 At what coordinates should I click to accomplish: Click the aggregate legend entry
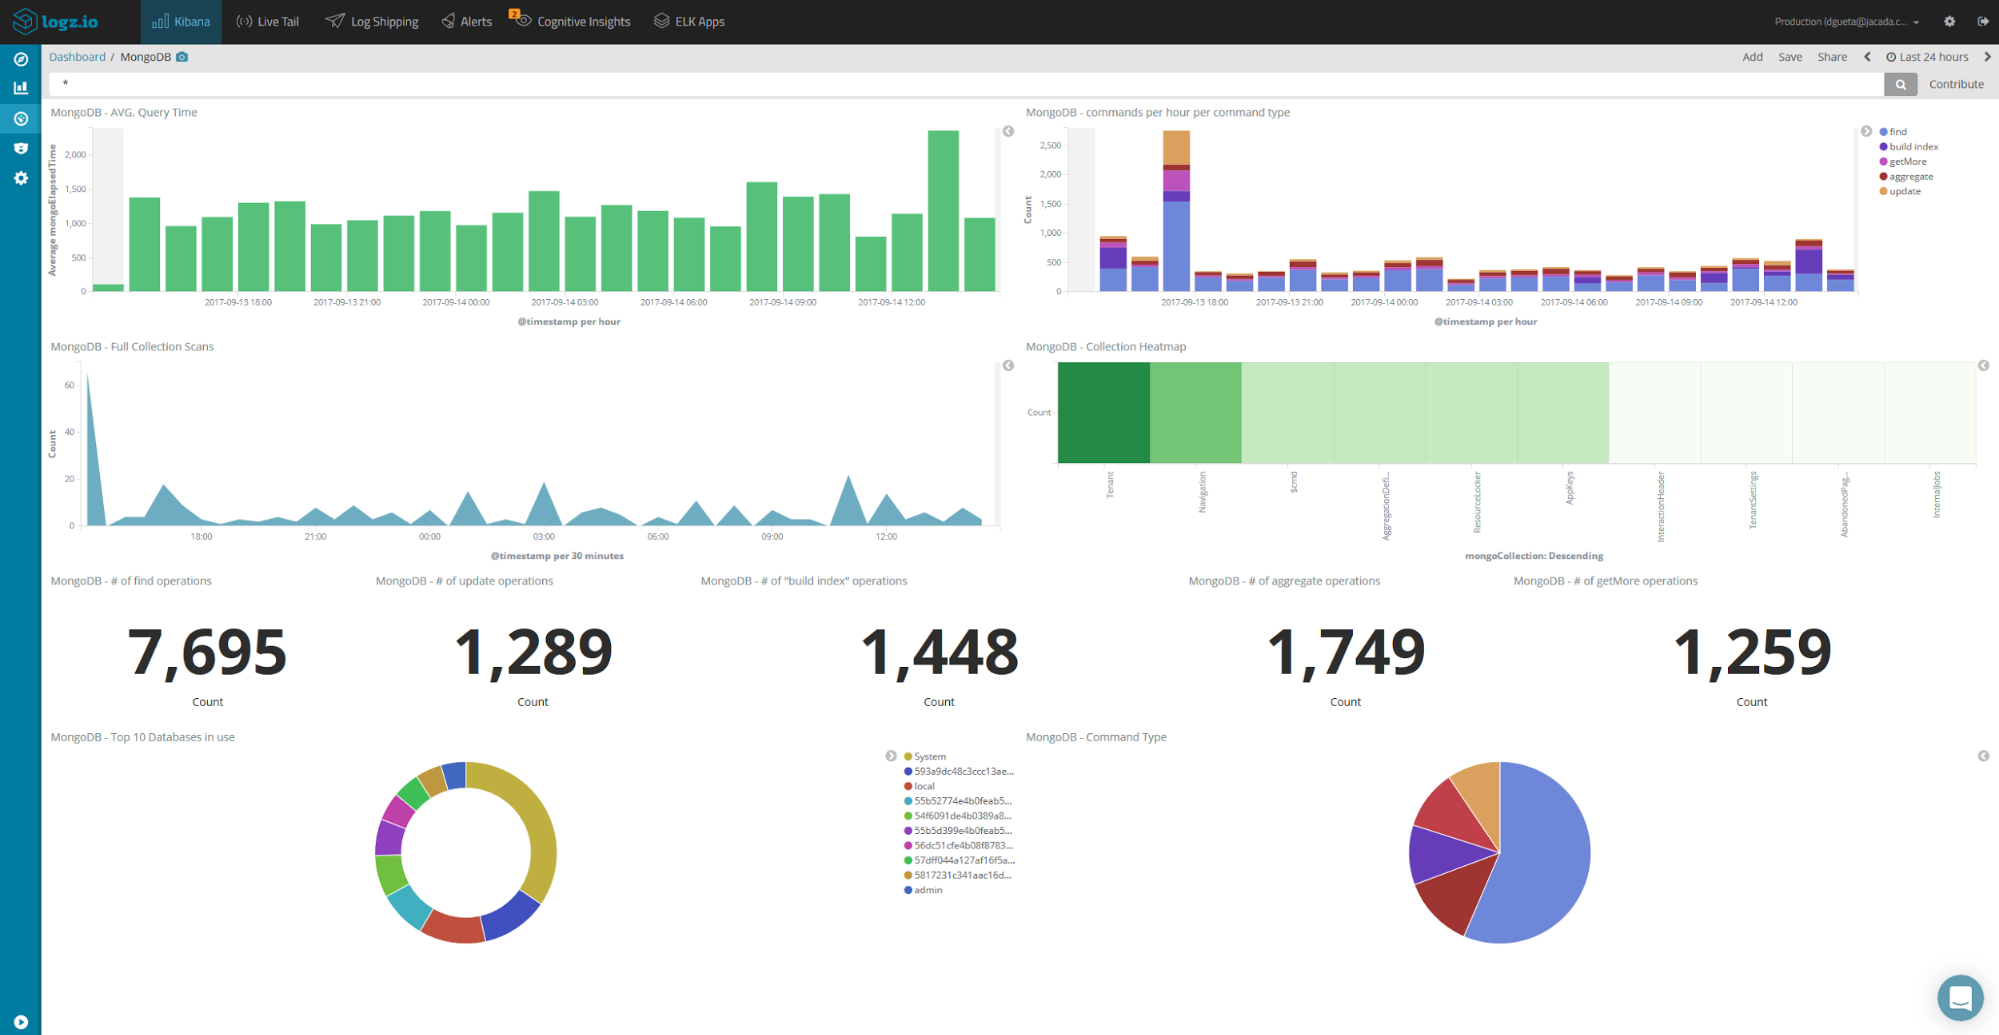coord(1907,176)
